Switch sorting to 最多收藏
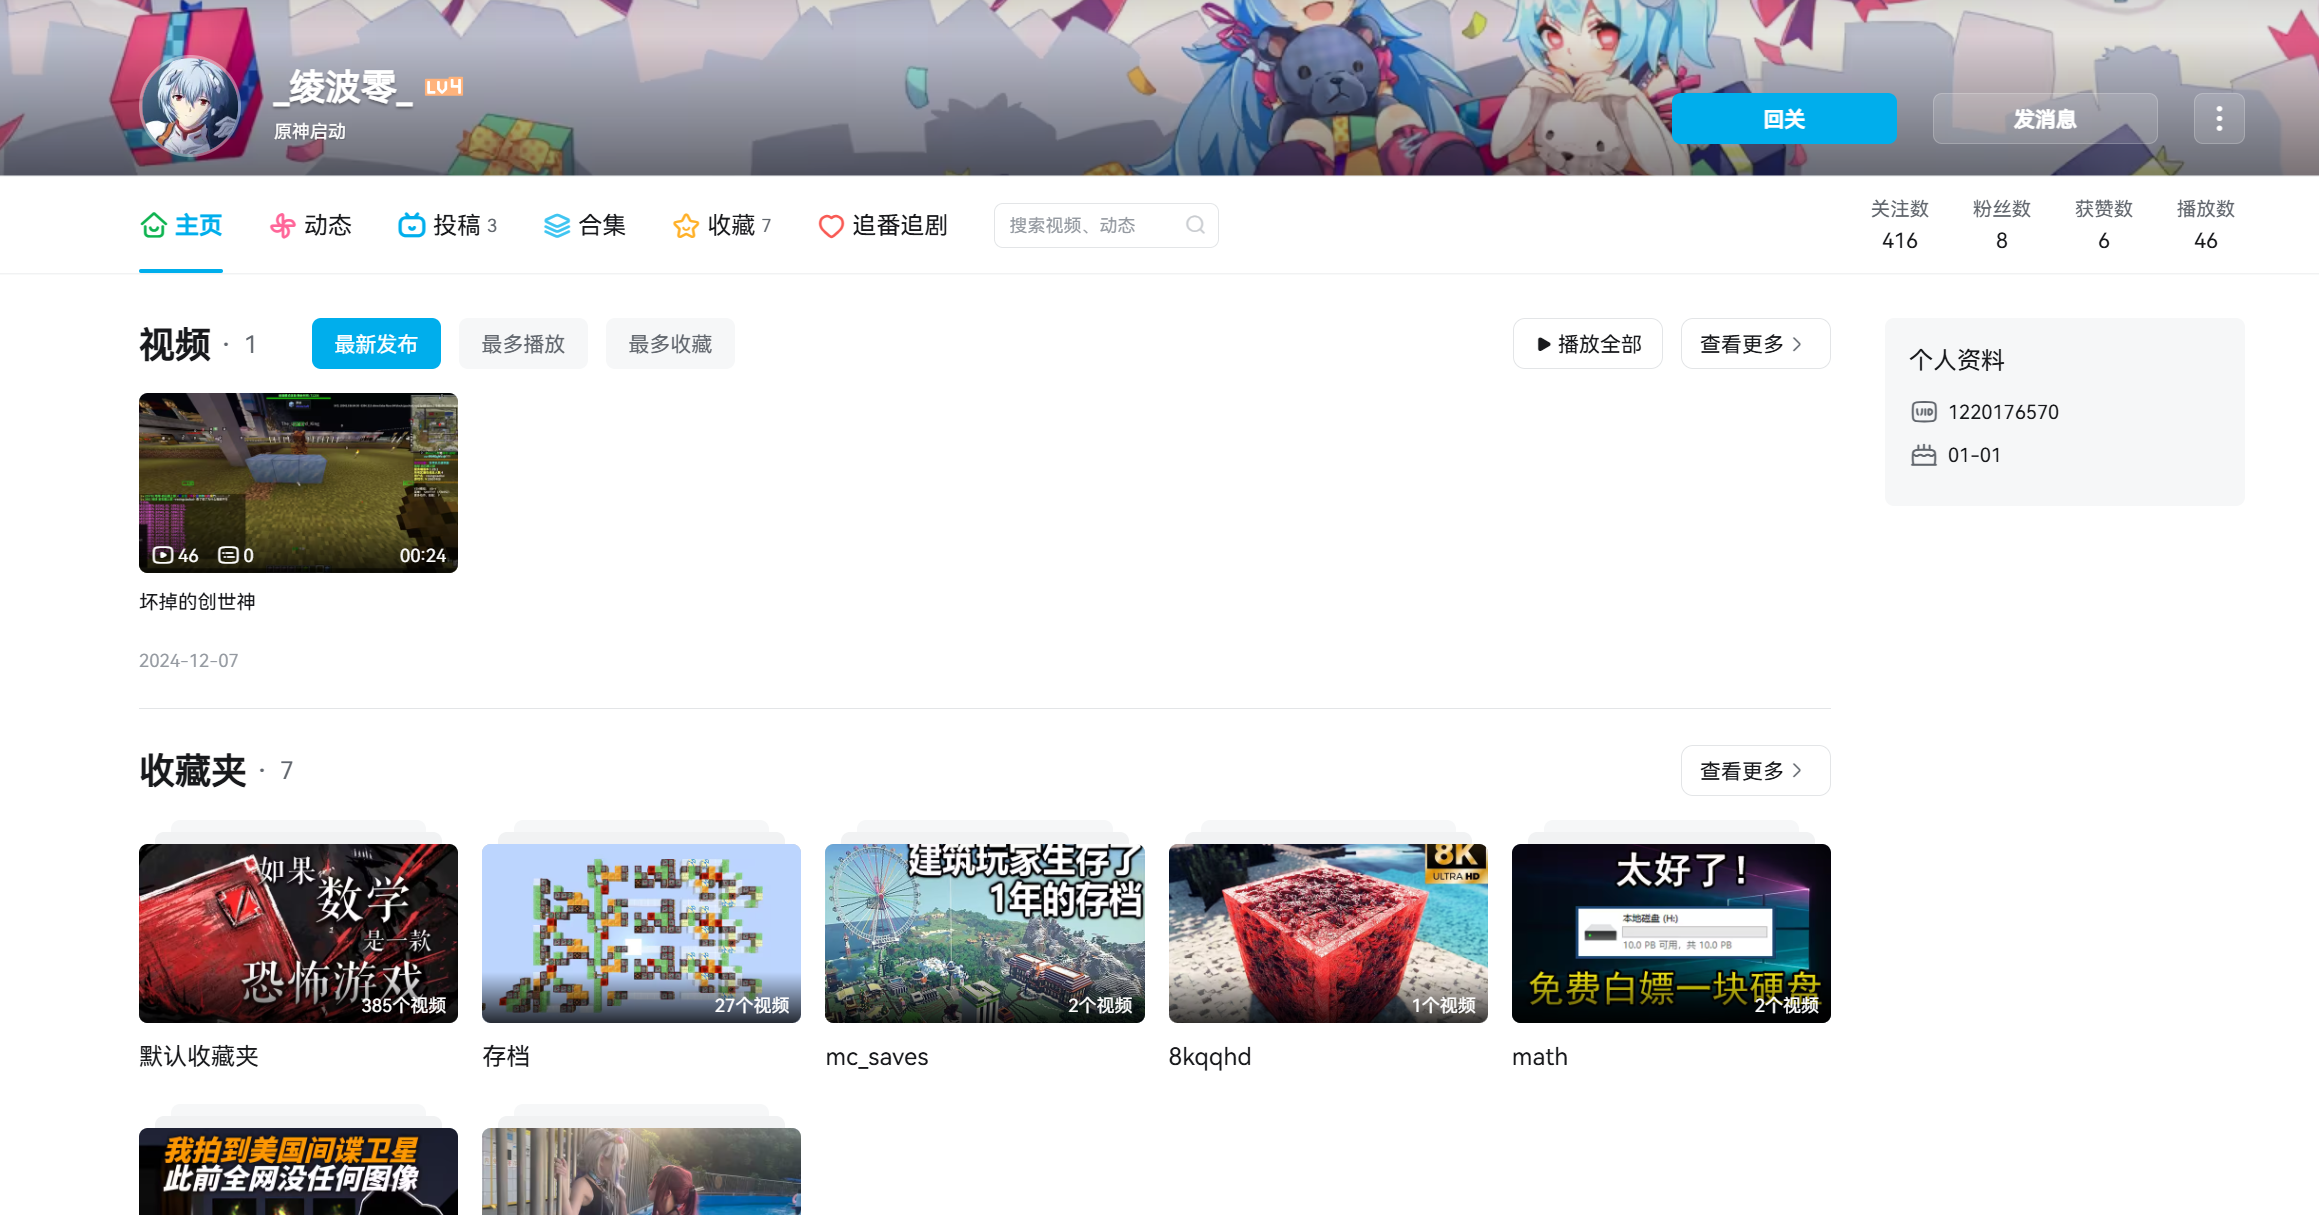The width and height of the screenshot is (2319, 1215). coord(670,343)
